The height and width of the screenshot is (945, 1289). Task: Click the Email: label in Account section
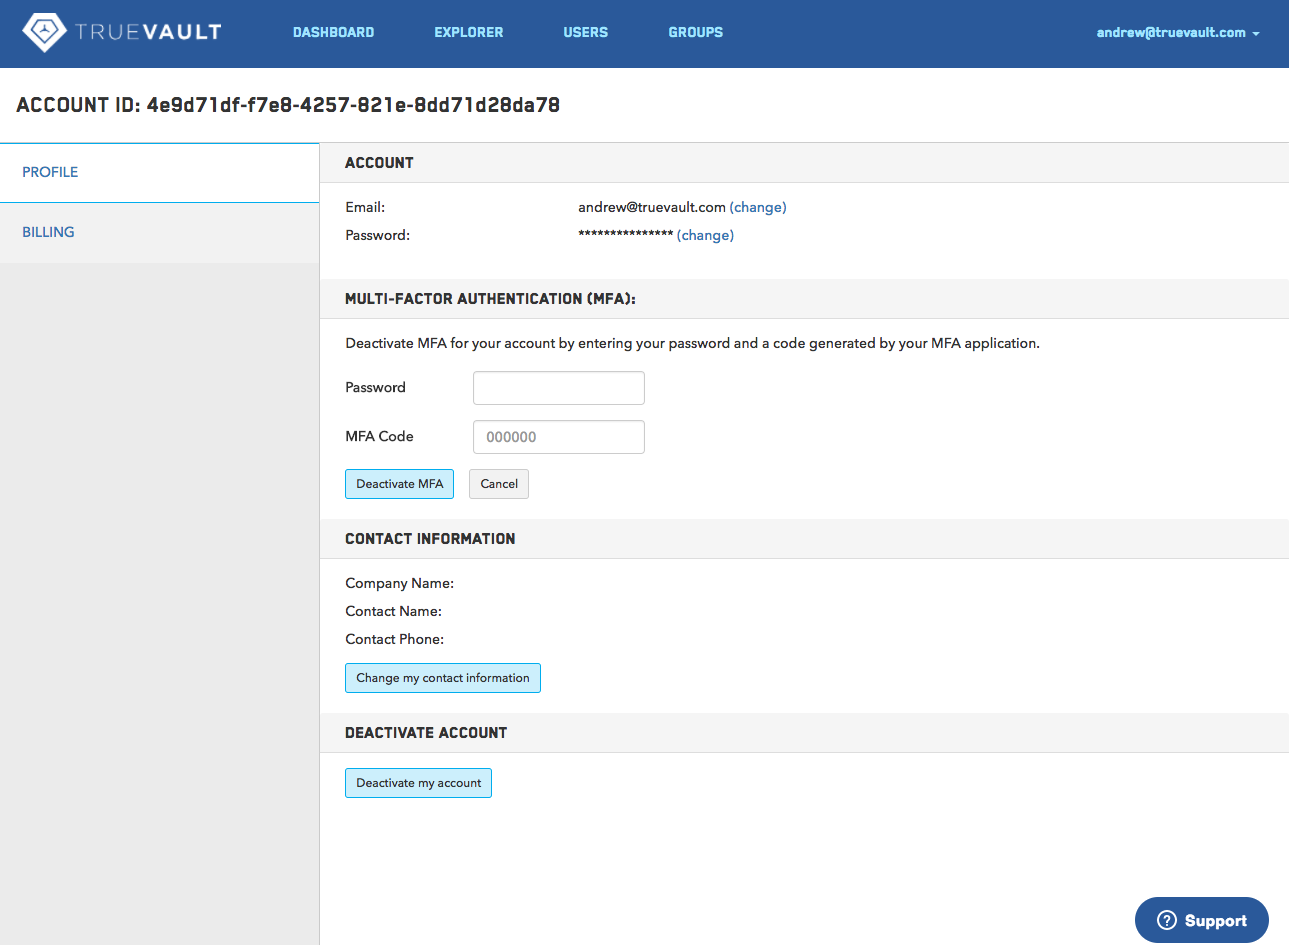click(x=365, y=207)
